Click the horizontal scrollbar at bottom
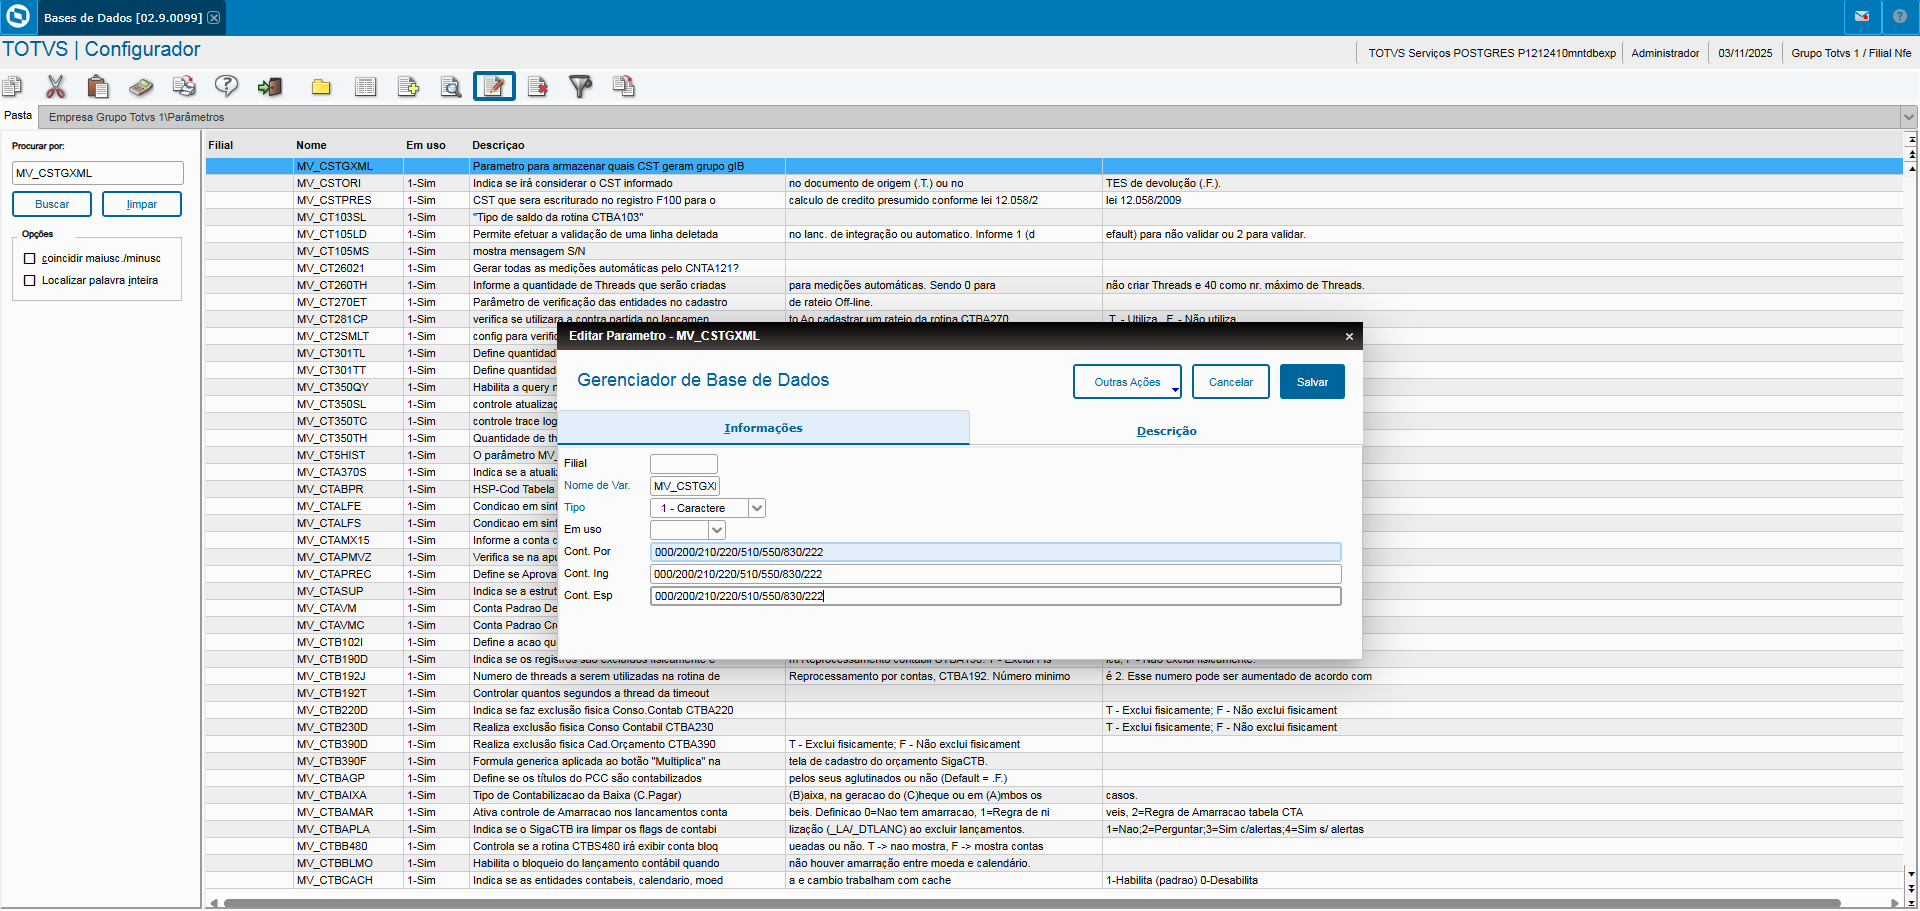Image resolution: width=1920 pixels, height=911 pixels. point(1030,903)
